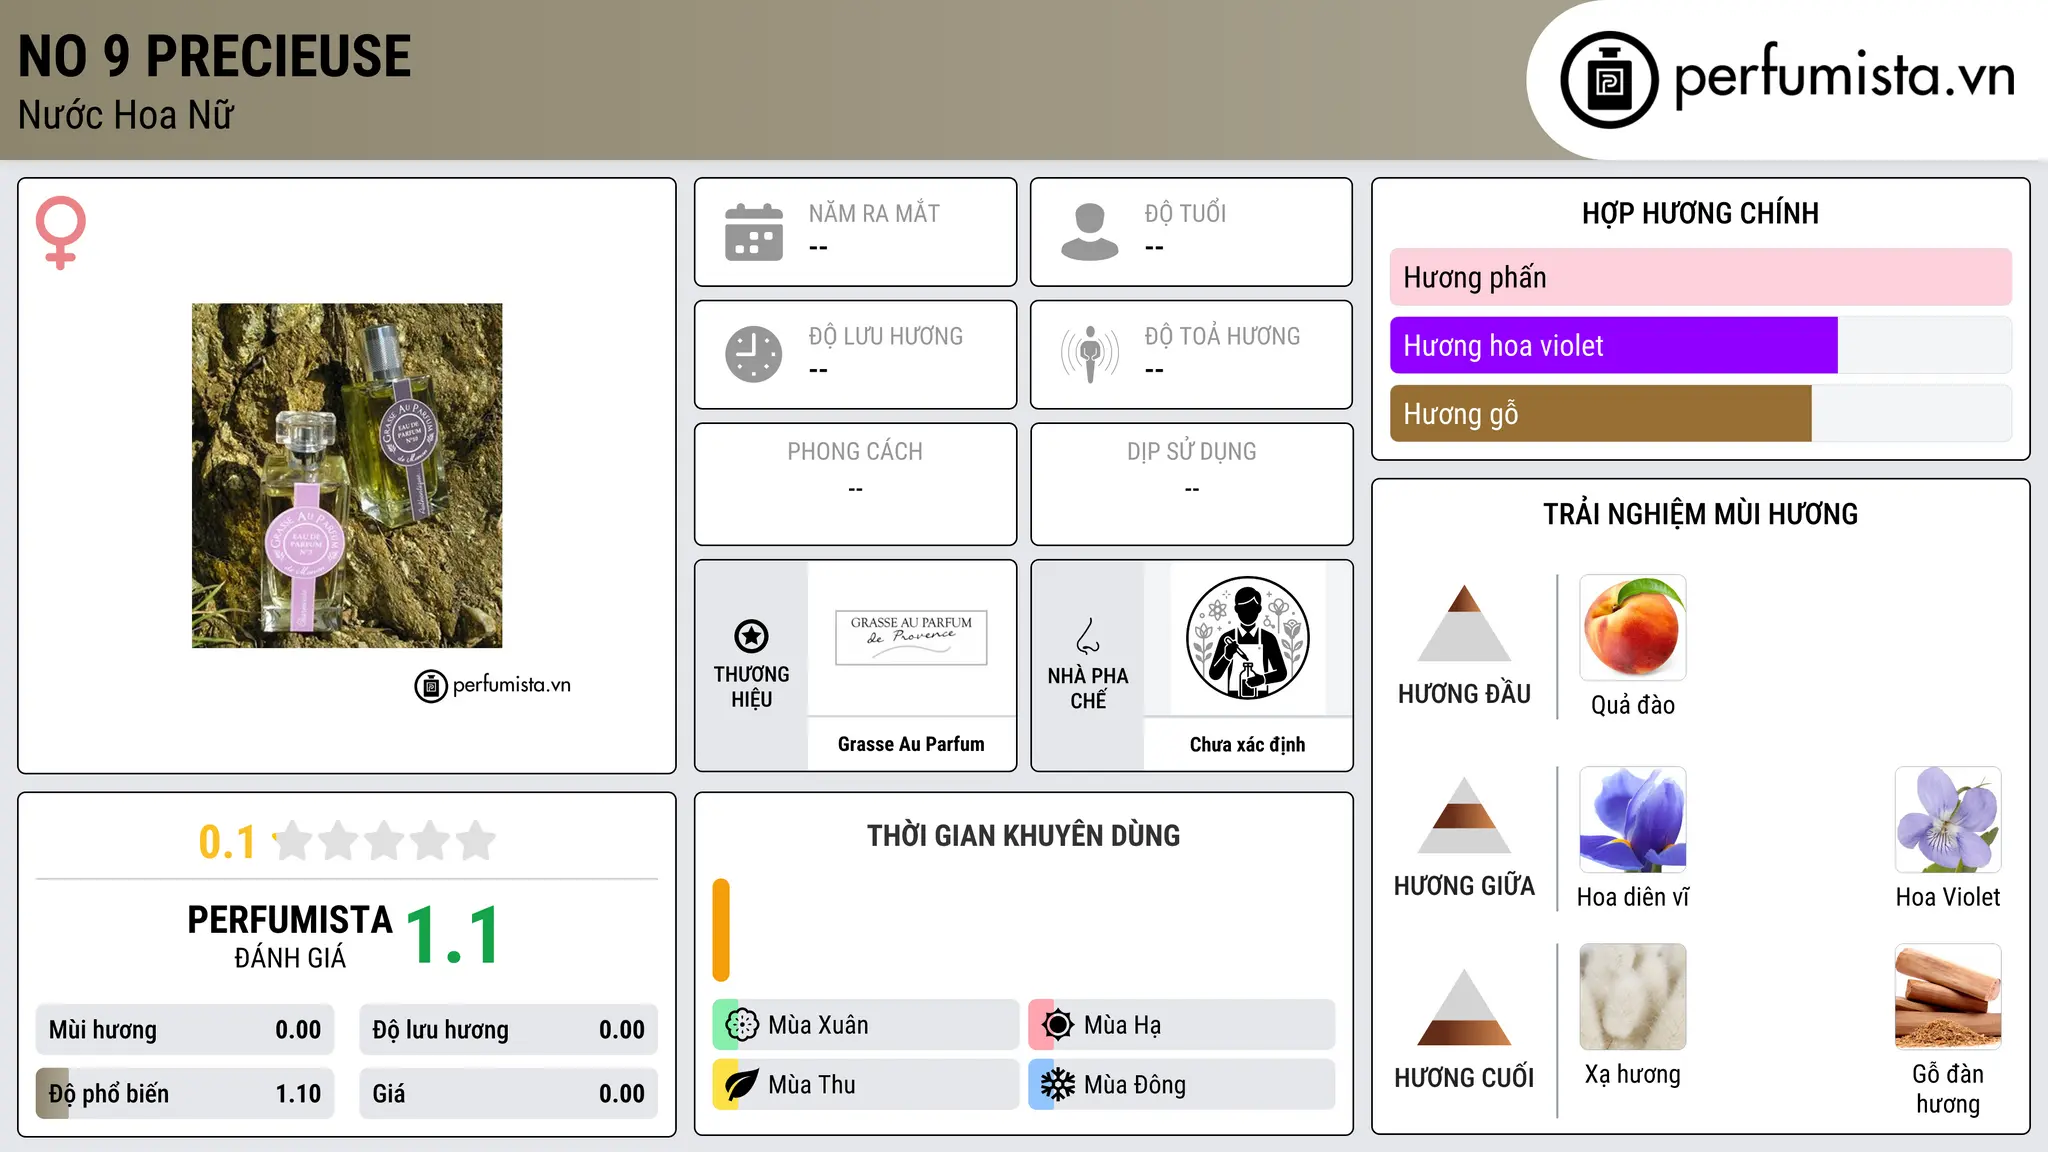Click the PERFUMISTA ĐÁNH GIÁ label

tap(290, 936)
